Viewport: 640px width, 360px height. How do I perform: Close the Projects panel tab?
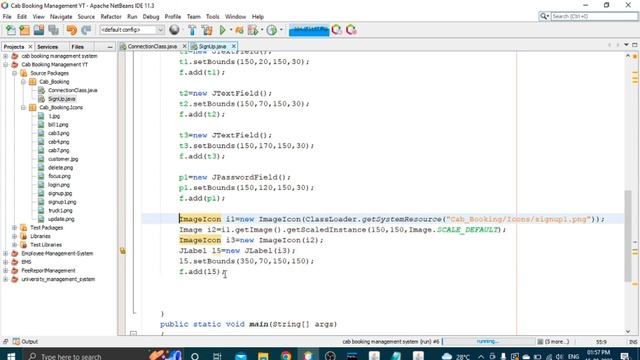tap(30, 47)
